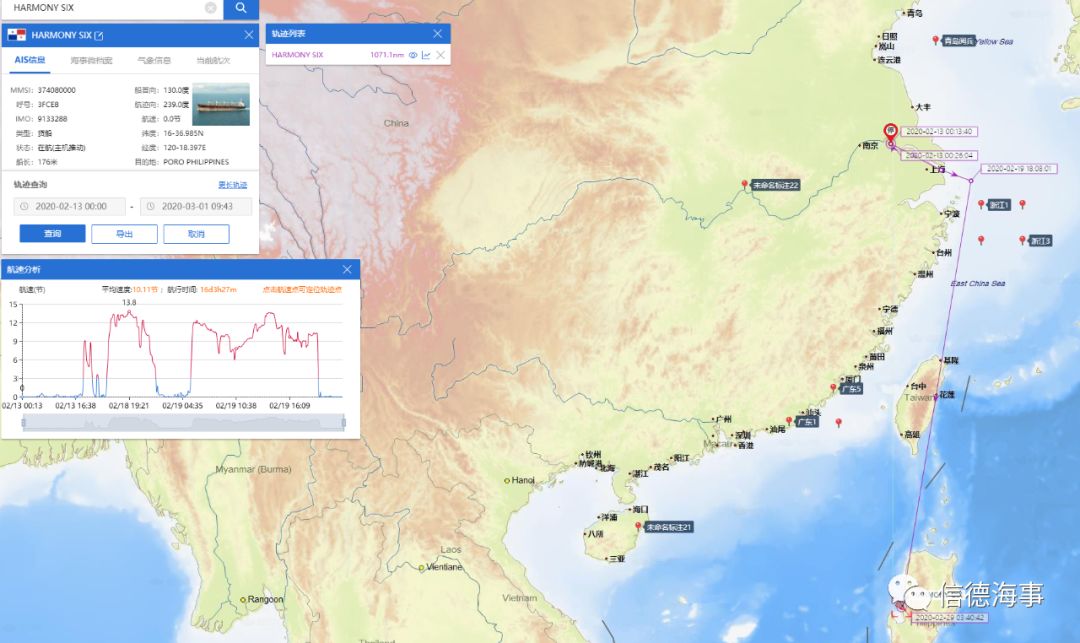1080x643 pixels.
Task: Select the 未命名标注22 map marker
Action: coord(745,184)
